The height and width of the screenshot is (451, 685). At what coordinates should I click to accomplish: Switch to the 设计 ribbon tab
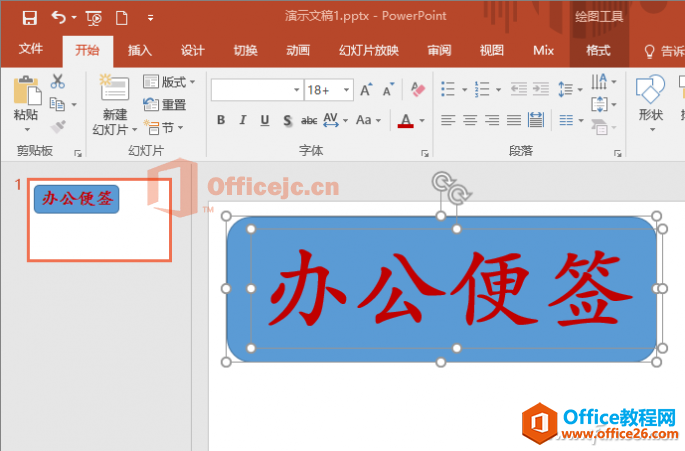point(193,51)
